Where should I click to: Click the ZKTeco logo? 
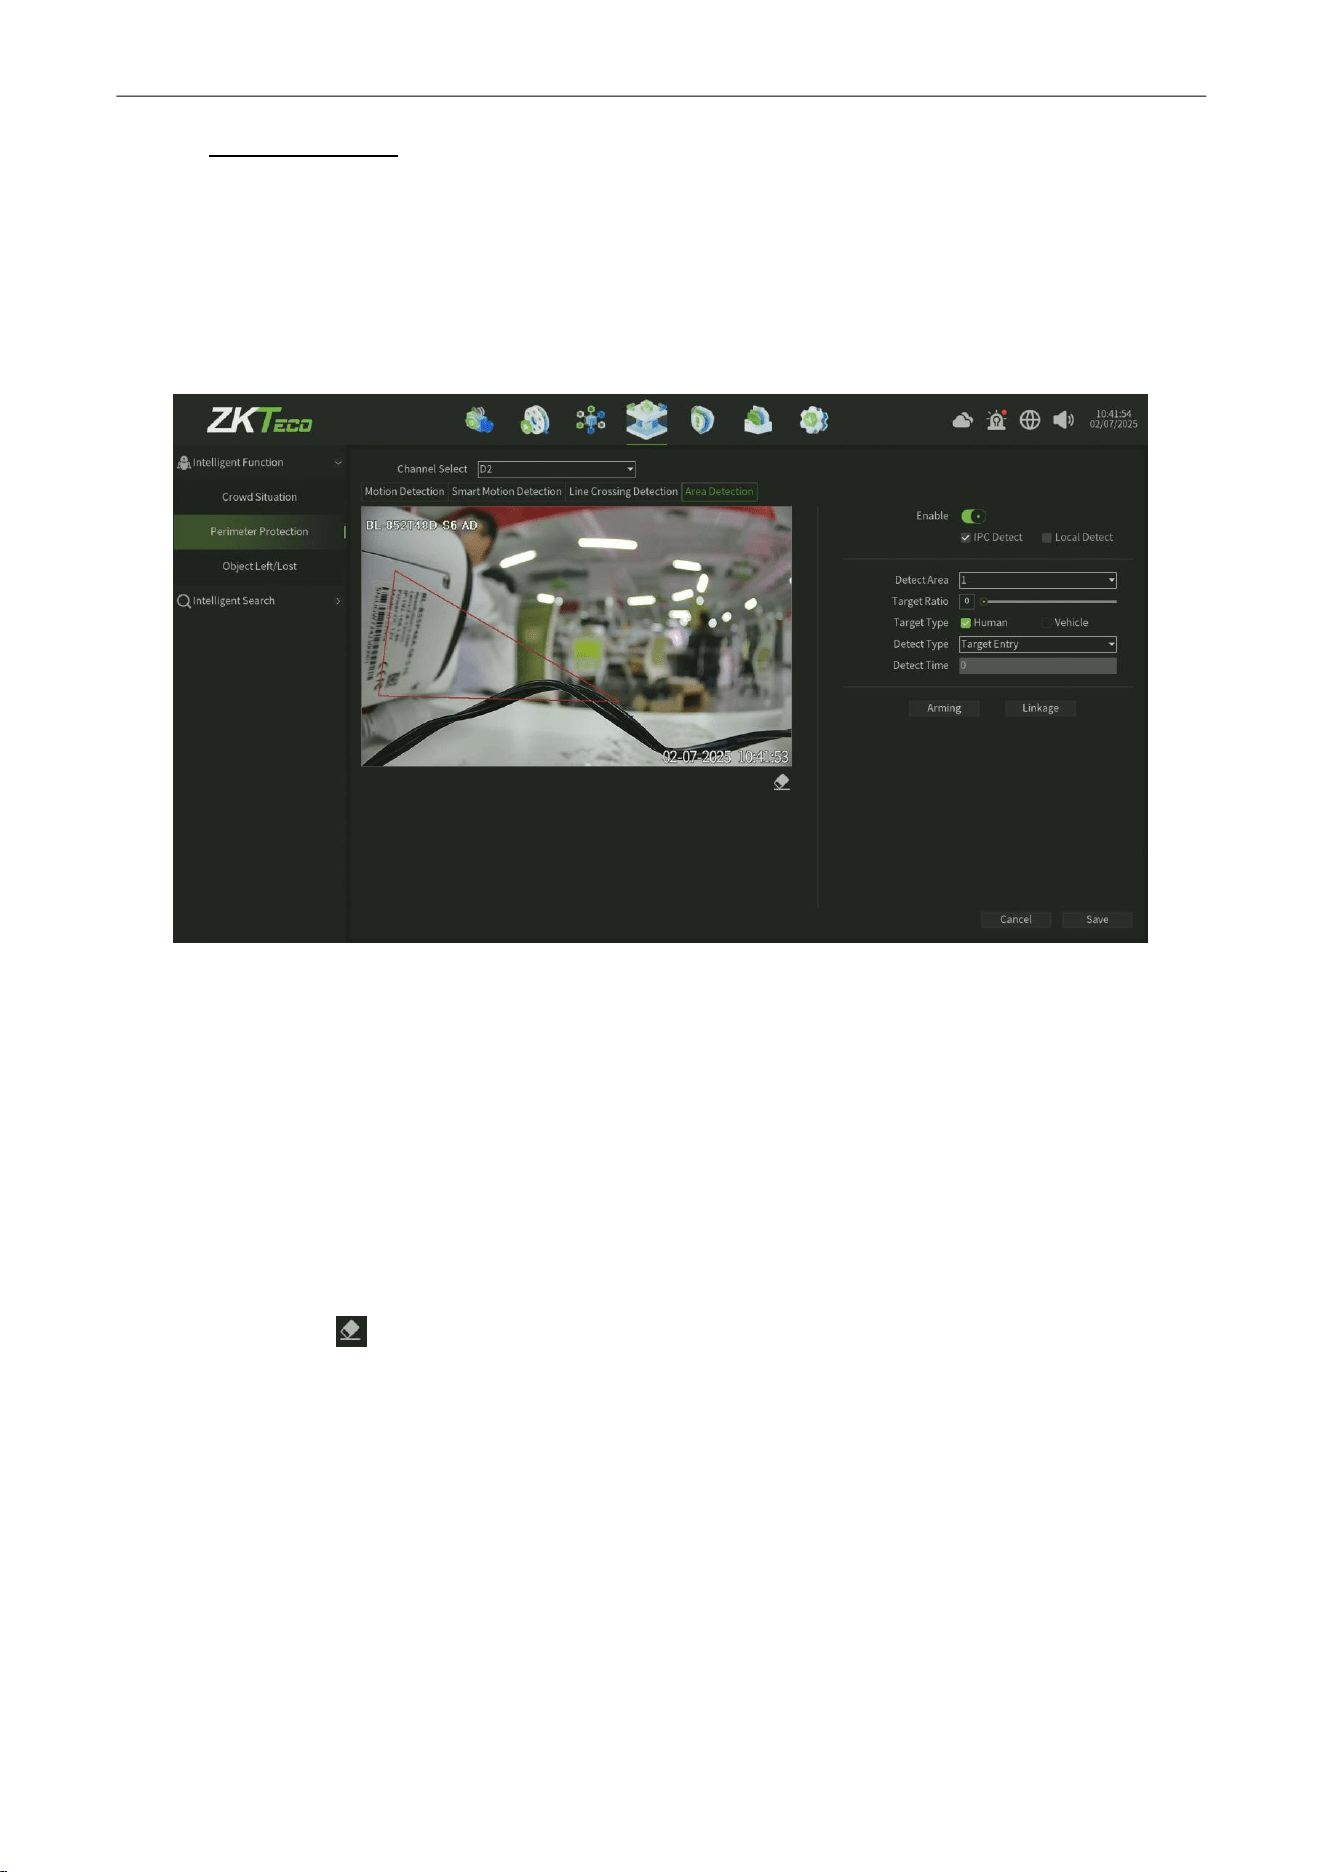click(x=259, y=420)
